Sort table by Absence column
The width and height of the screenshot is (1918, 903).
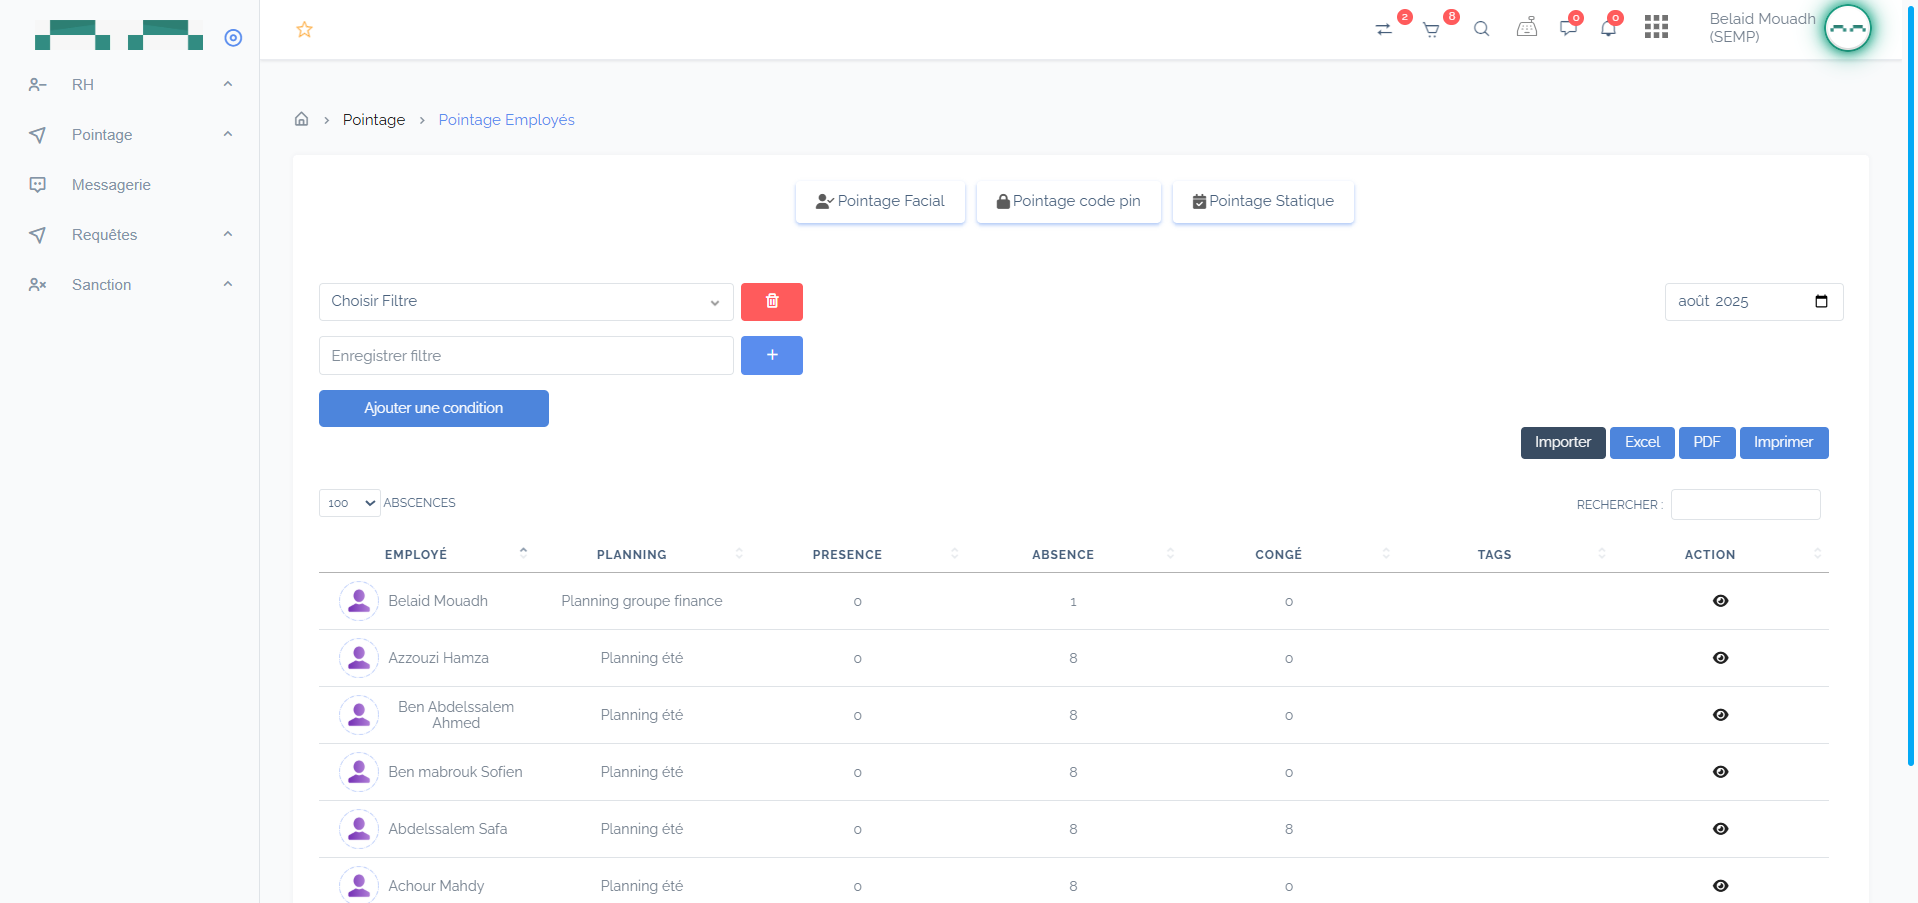click(x=1073, y=554)
